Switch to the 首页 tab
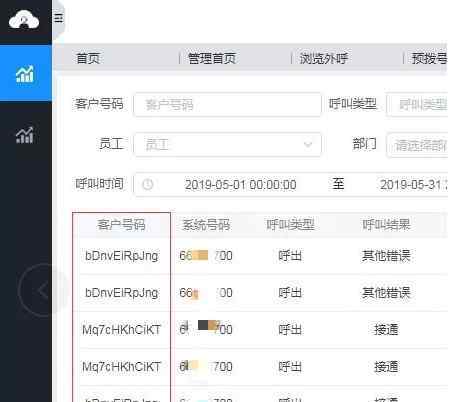The width and height of the screenshot is (449, 402). tap(88, 59)
